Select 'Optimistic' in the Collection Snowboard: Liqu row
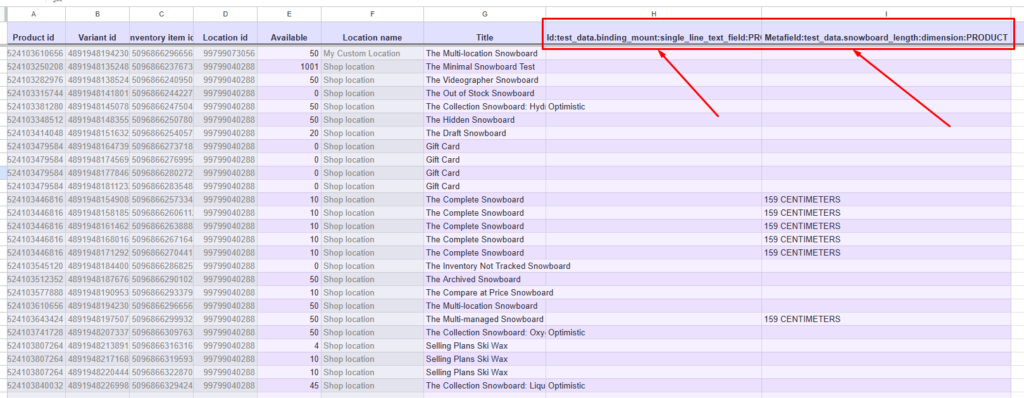This screenshot has height=398, width=1024. pos(654,385)
